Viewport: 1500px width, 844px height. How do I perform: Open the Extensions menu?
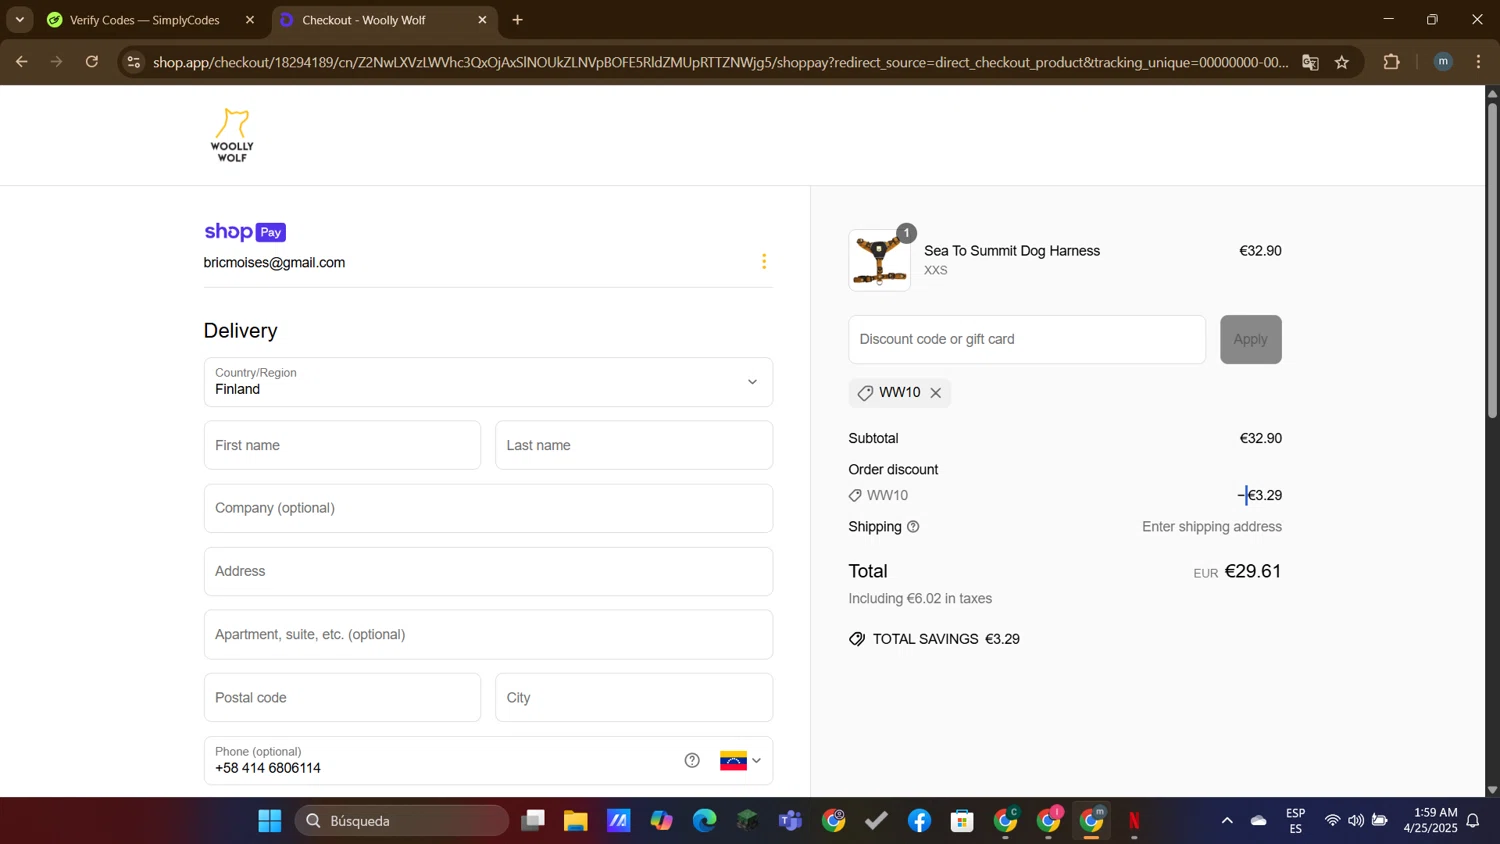click(x=1391, y=62)
